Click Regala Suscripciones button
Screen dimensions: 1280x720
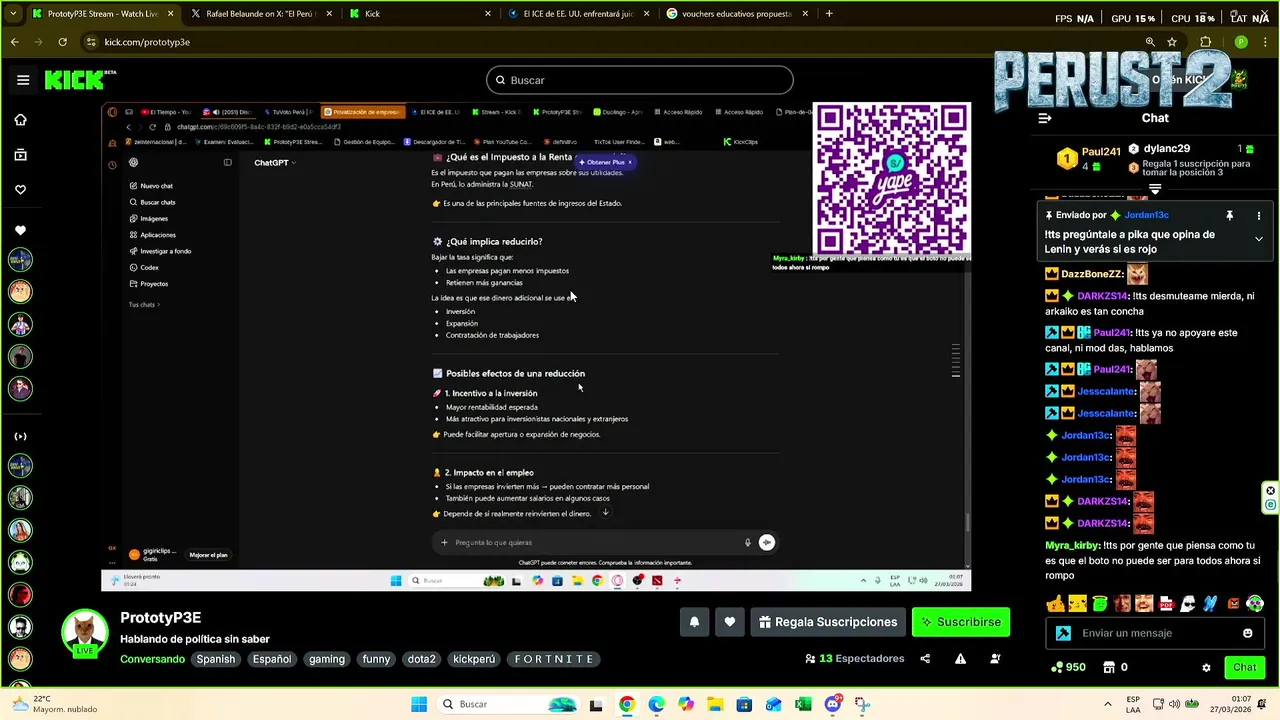tap(828, 622)
